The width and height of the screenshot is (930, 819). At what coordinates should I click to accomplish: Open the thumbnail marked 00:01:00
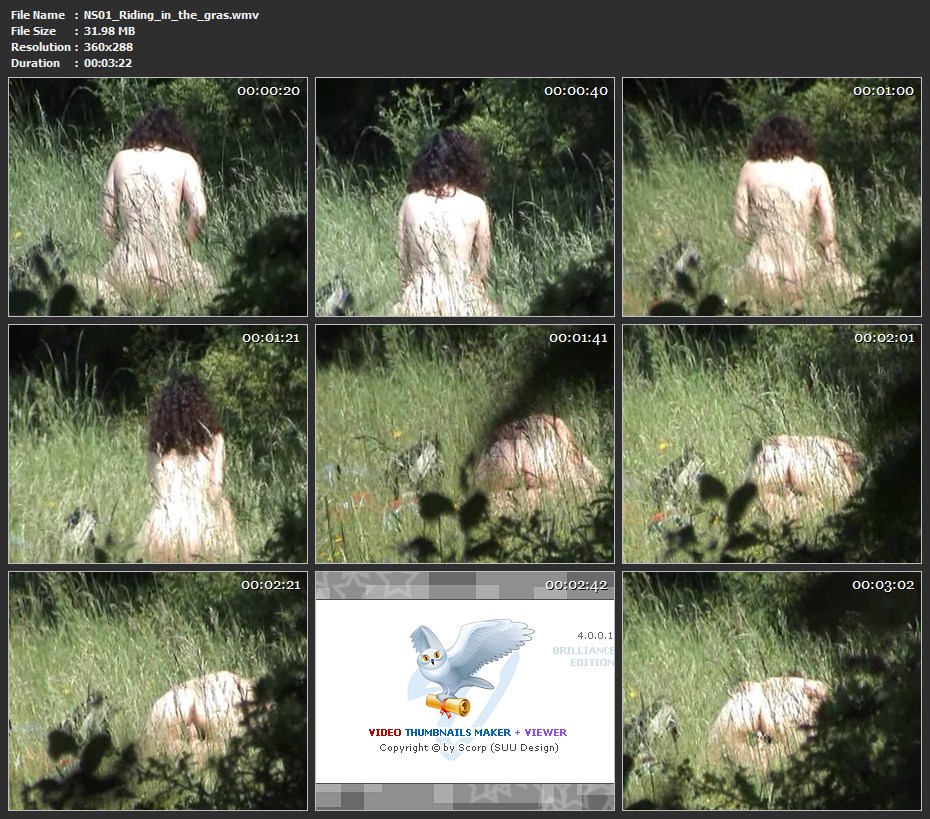771,197
